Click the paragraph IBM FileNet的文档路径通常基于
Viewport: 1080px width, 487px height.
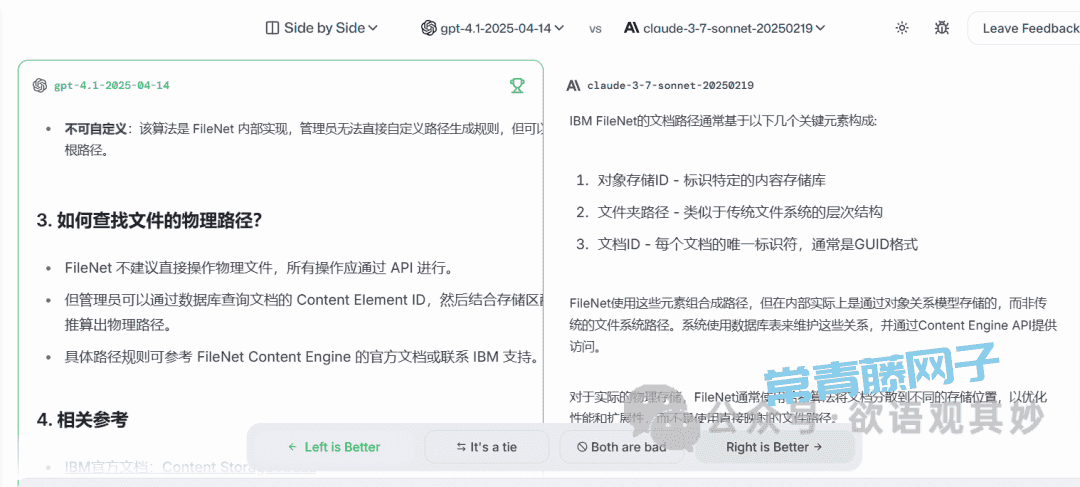(x=723, y=122)
